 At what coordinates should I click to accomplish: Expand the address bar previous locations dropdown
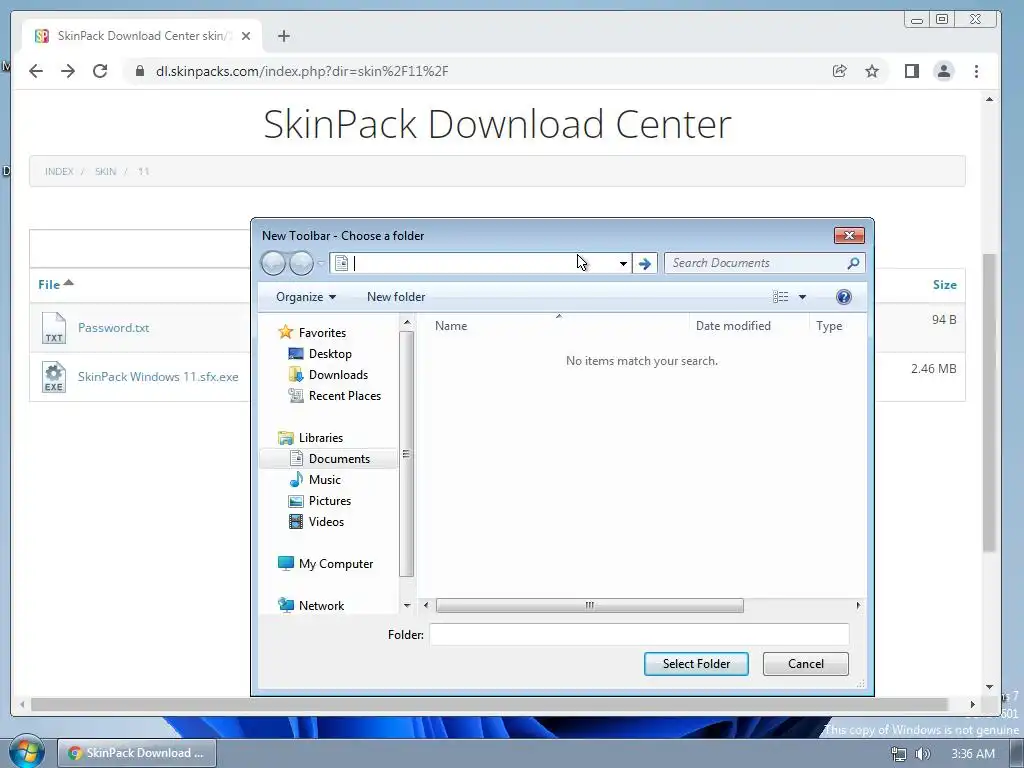click(x=623, y=263)
